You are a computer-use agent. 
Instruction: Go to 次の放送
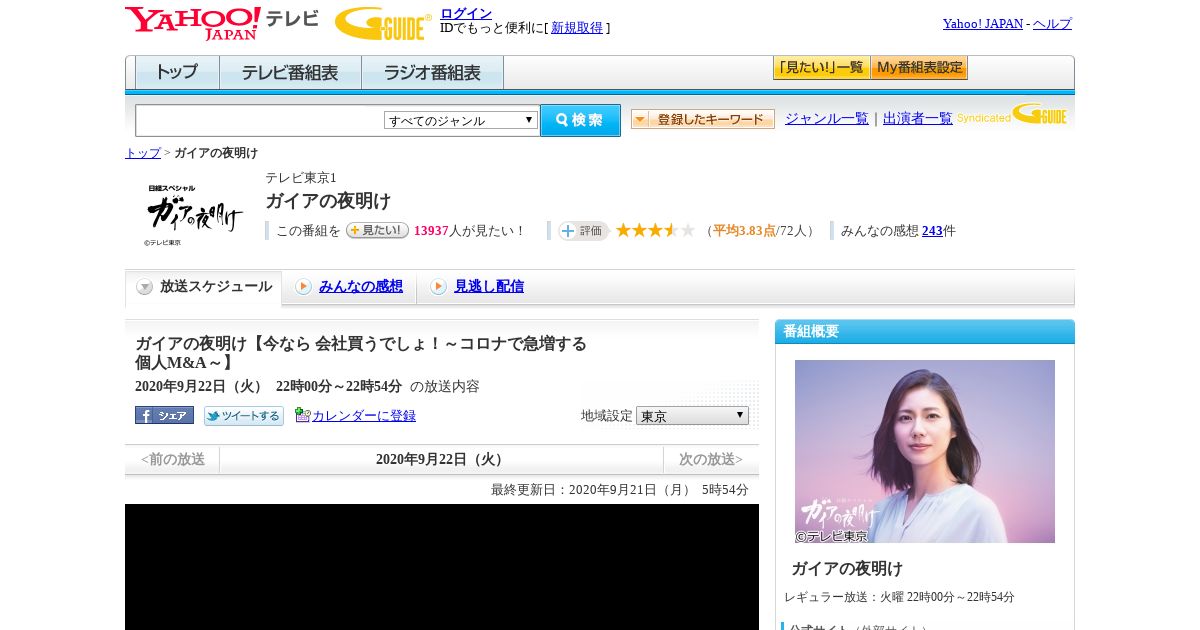coord(711,460)
